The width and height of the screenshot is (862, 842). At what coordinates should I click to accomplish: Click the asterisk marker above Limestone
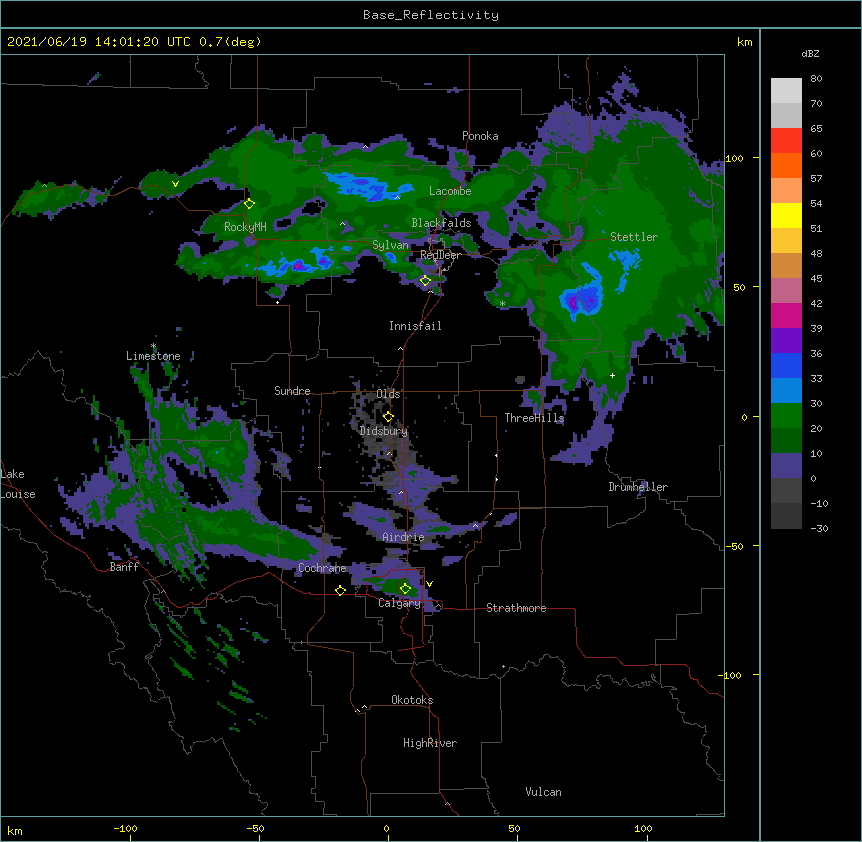pos(154,346)
